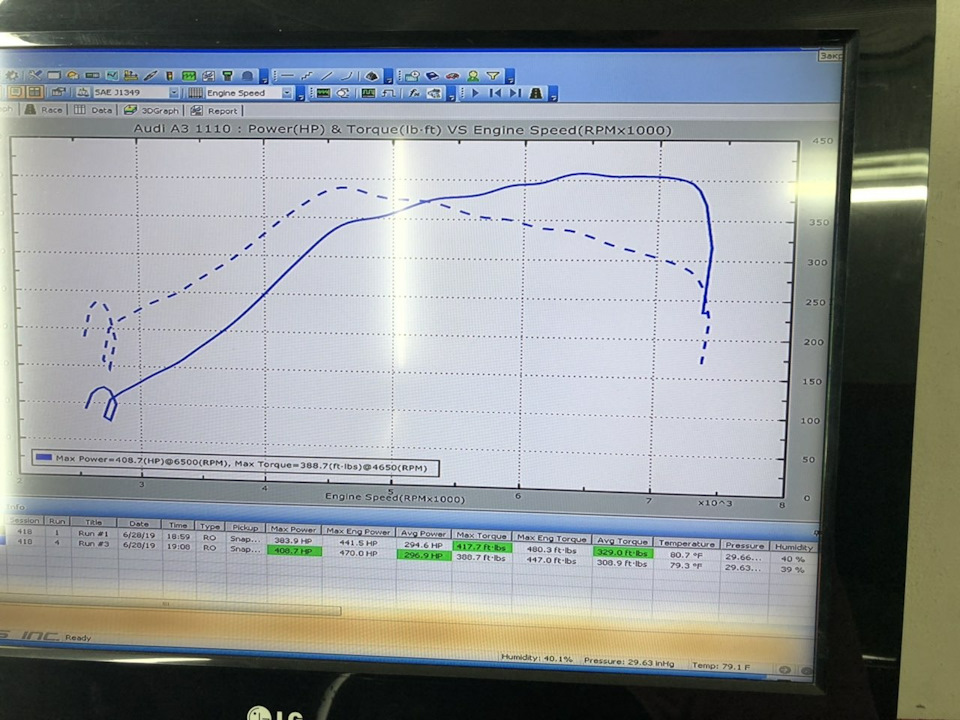Click the blank window rectangle icon
Viewport: 960px width, 720px height.
pyautogui.click(x=54, y=75)
